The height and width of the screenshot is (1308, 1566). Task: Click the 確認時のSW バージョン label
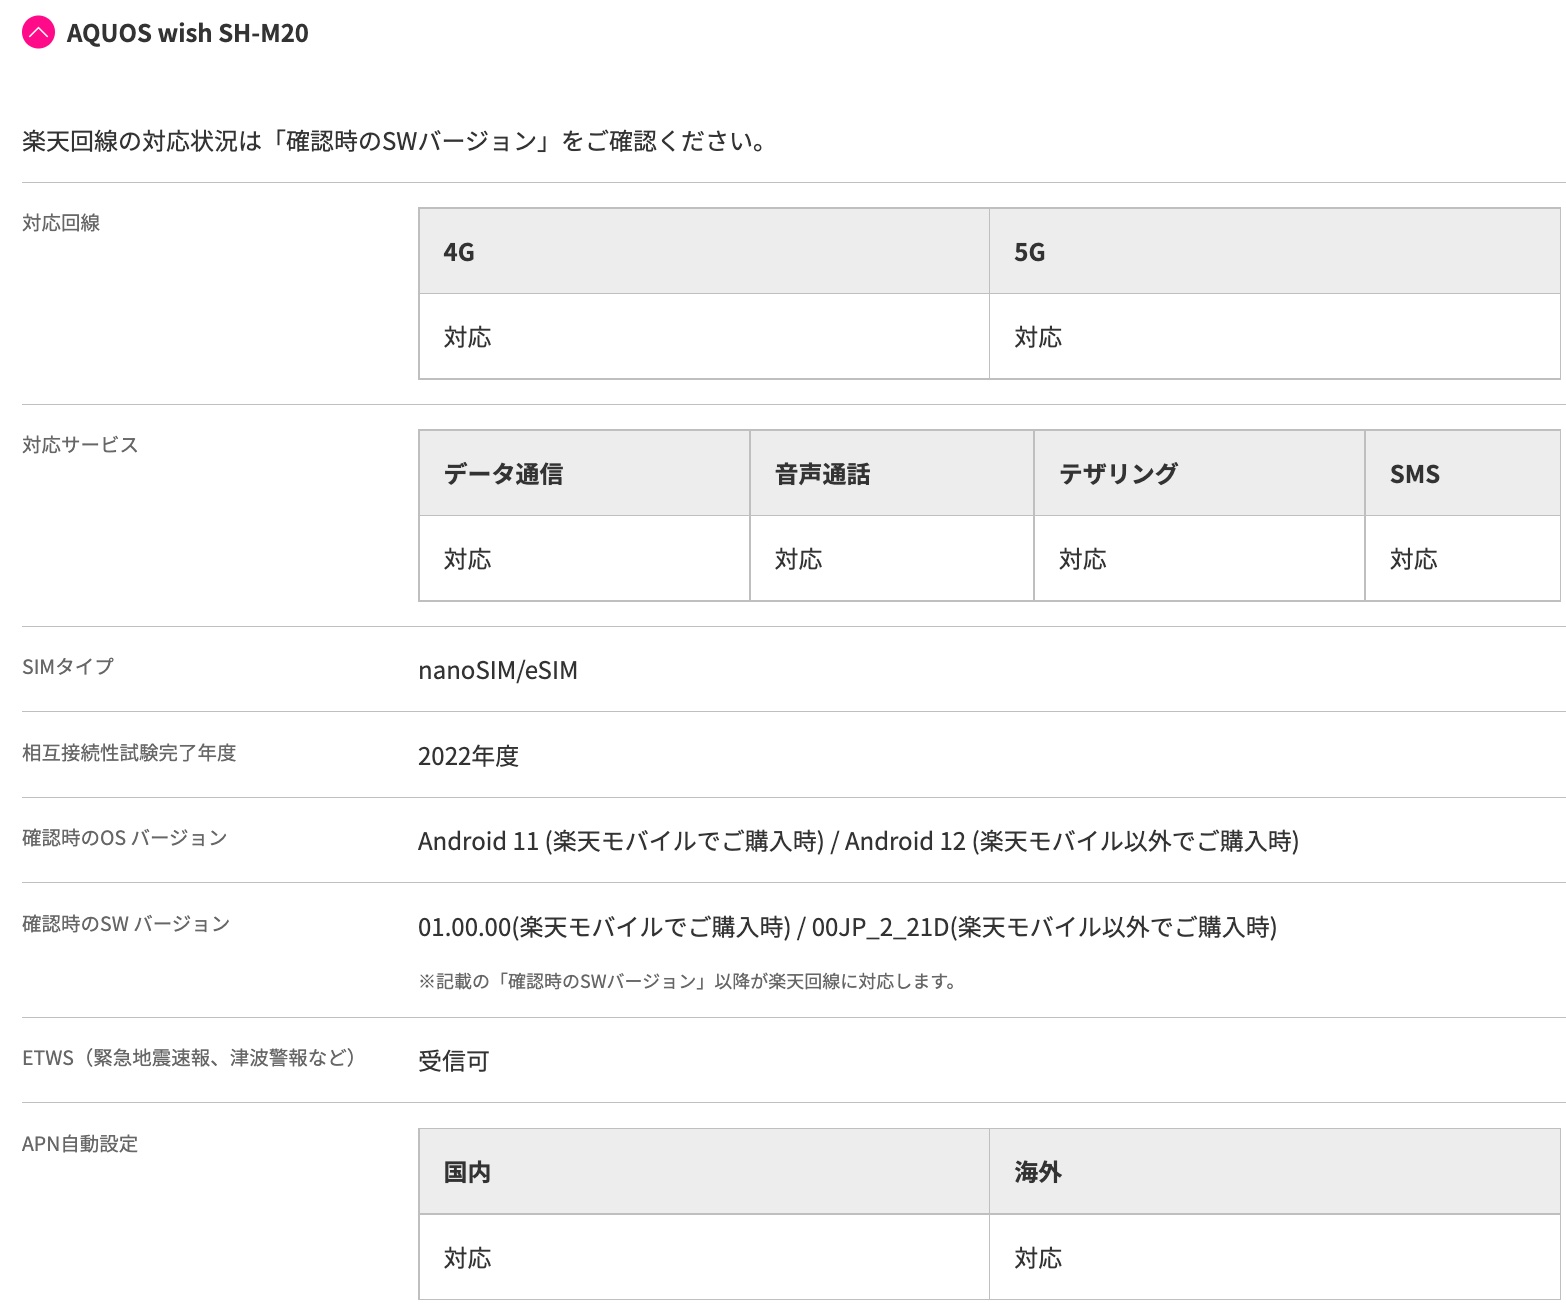coord(126,924)
